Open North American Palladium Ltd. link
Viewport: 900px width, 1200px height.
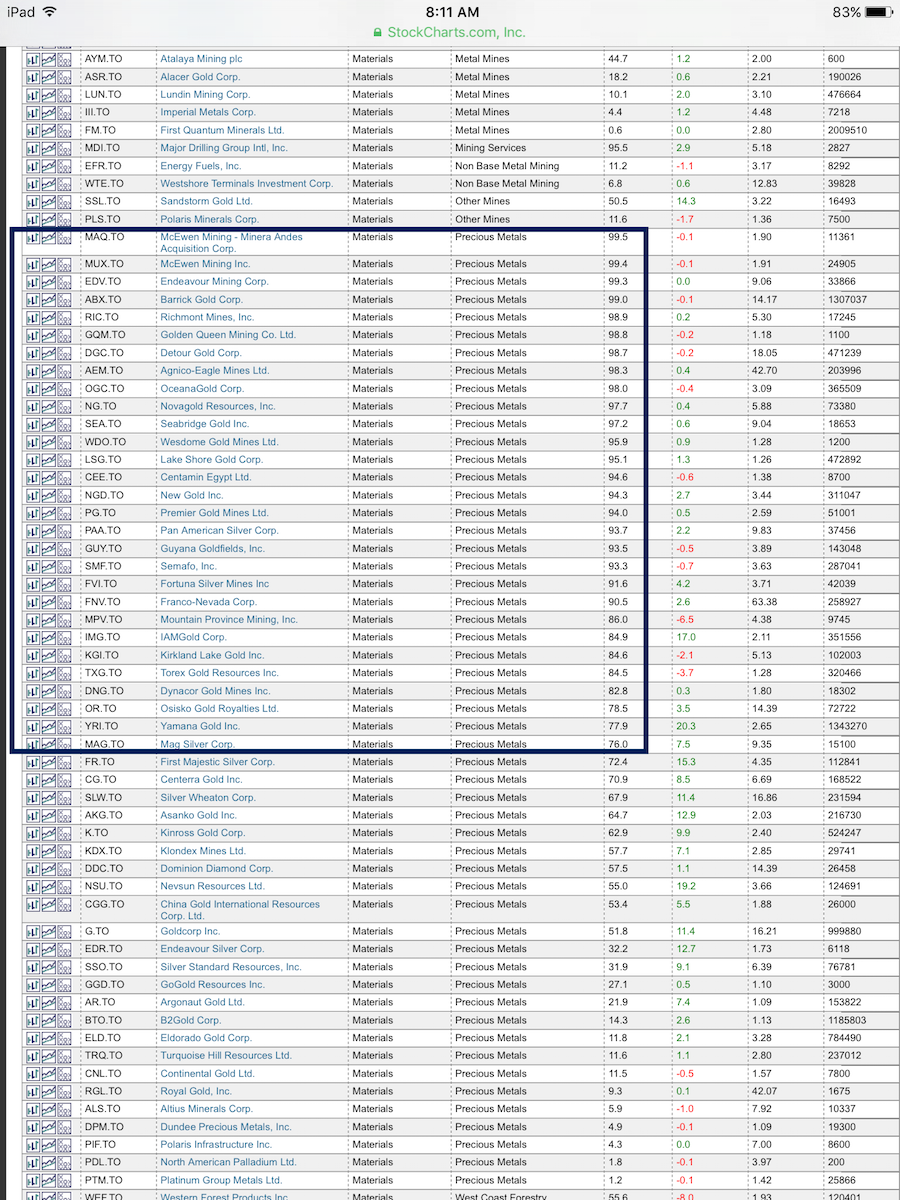point(228,1162)
